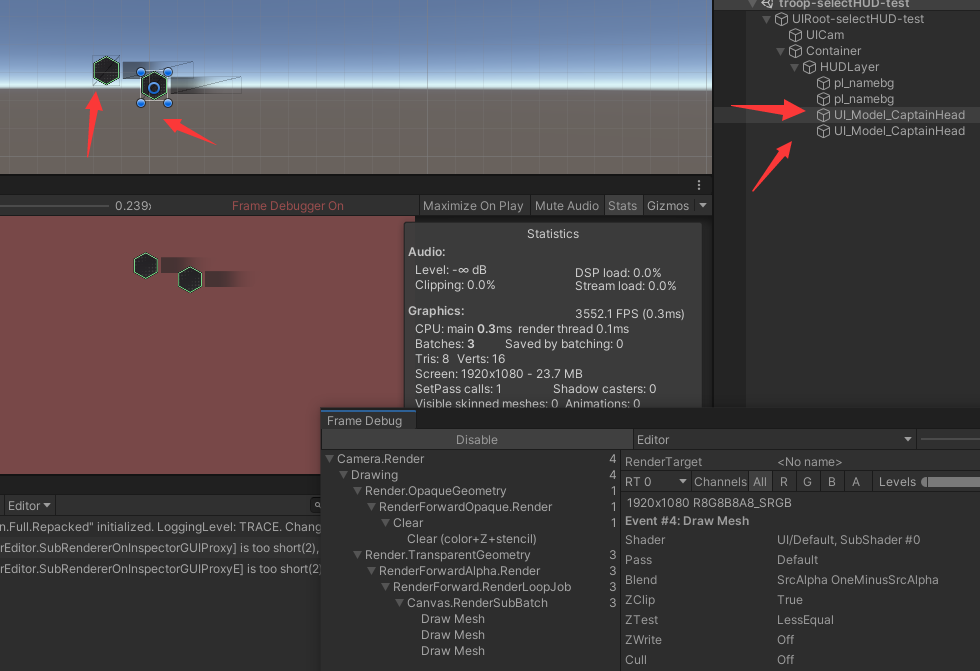Click the selected hexagon object in Scene view

(154, 87)
